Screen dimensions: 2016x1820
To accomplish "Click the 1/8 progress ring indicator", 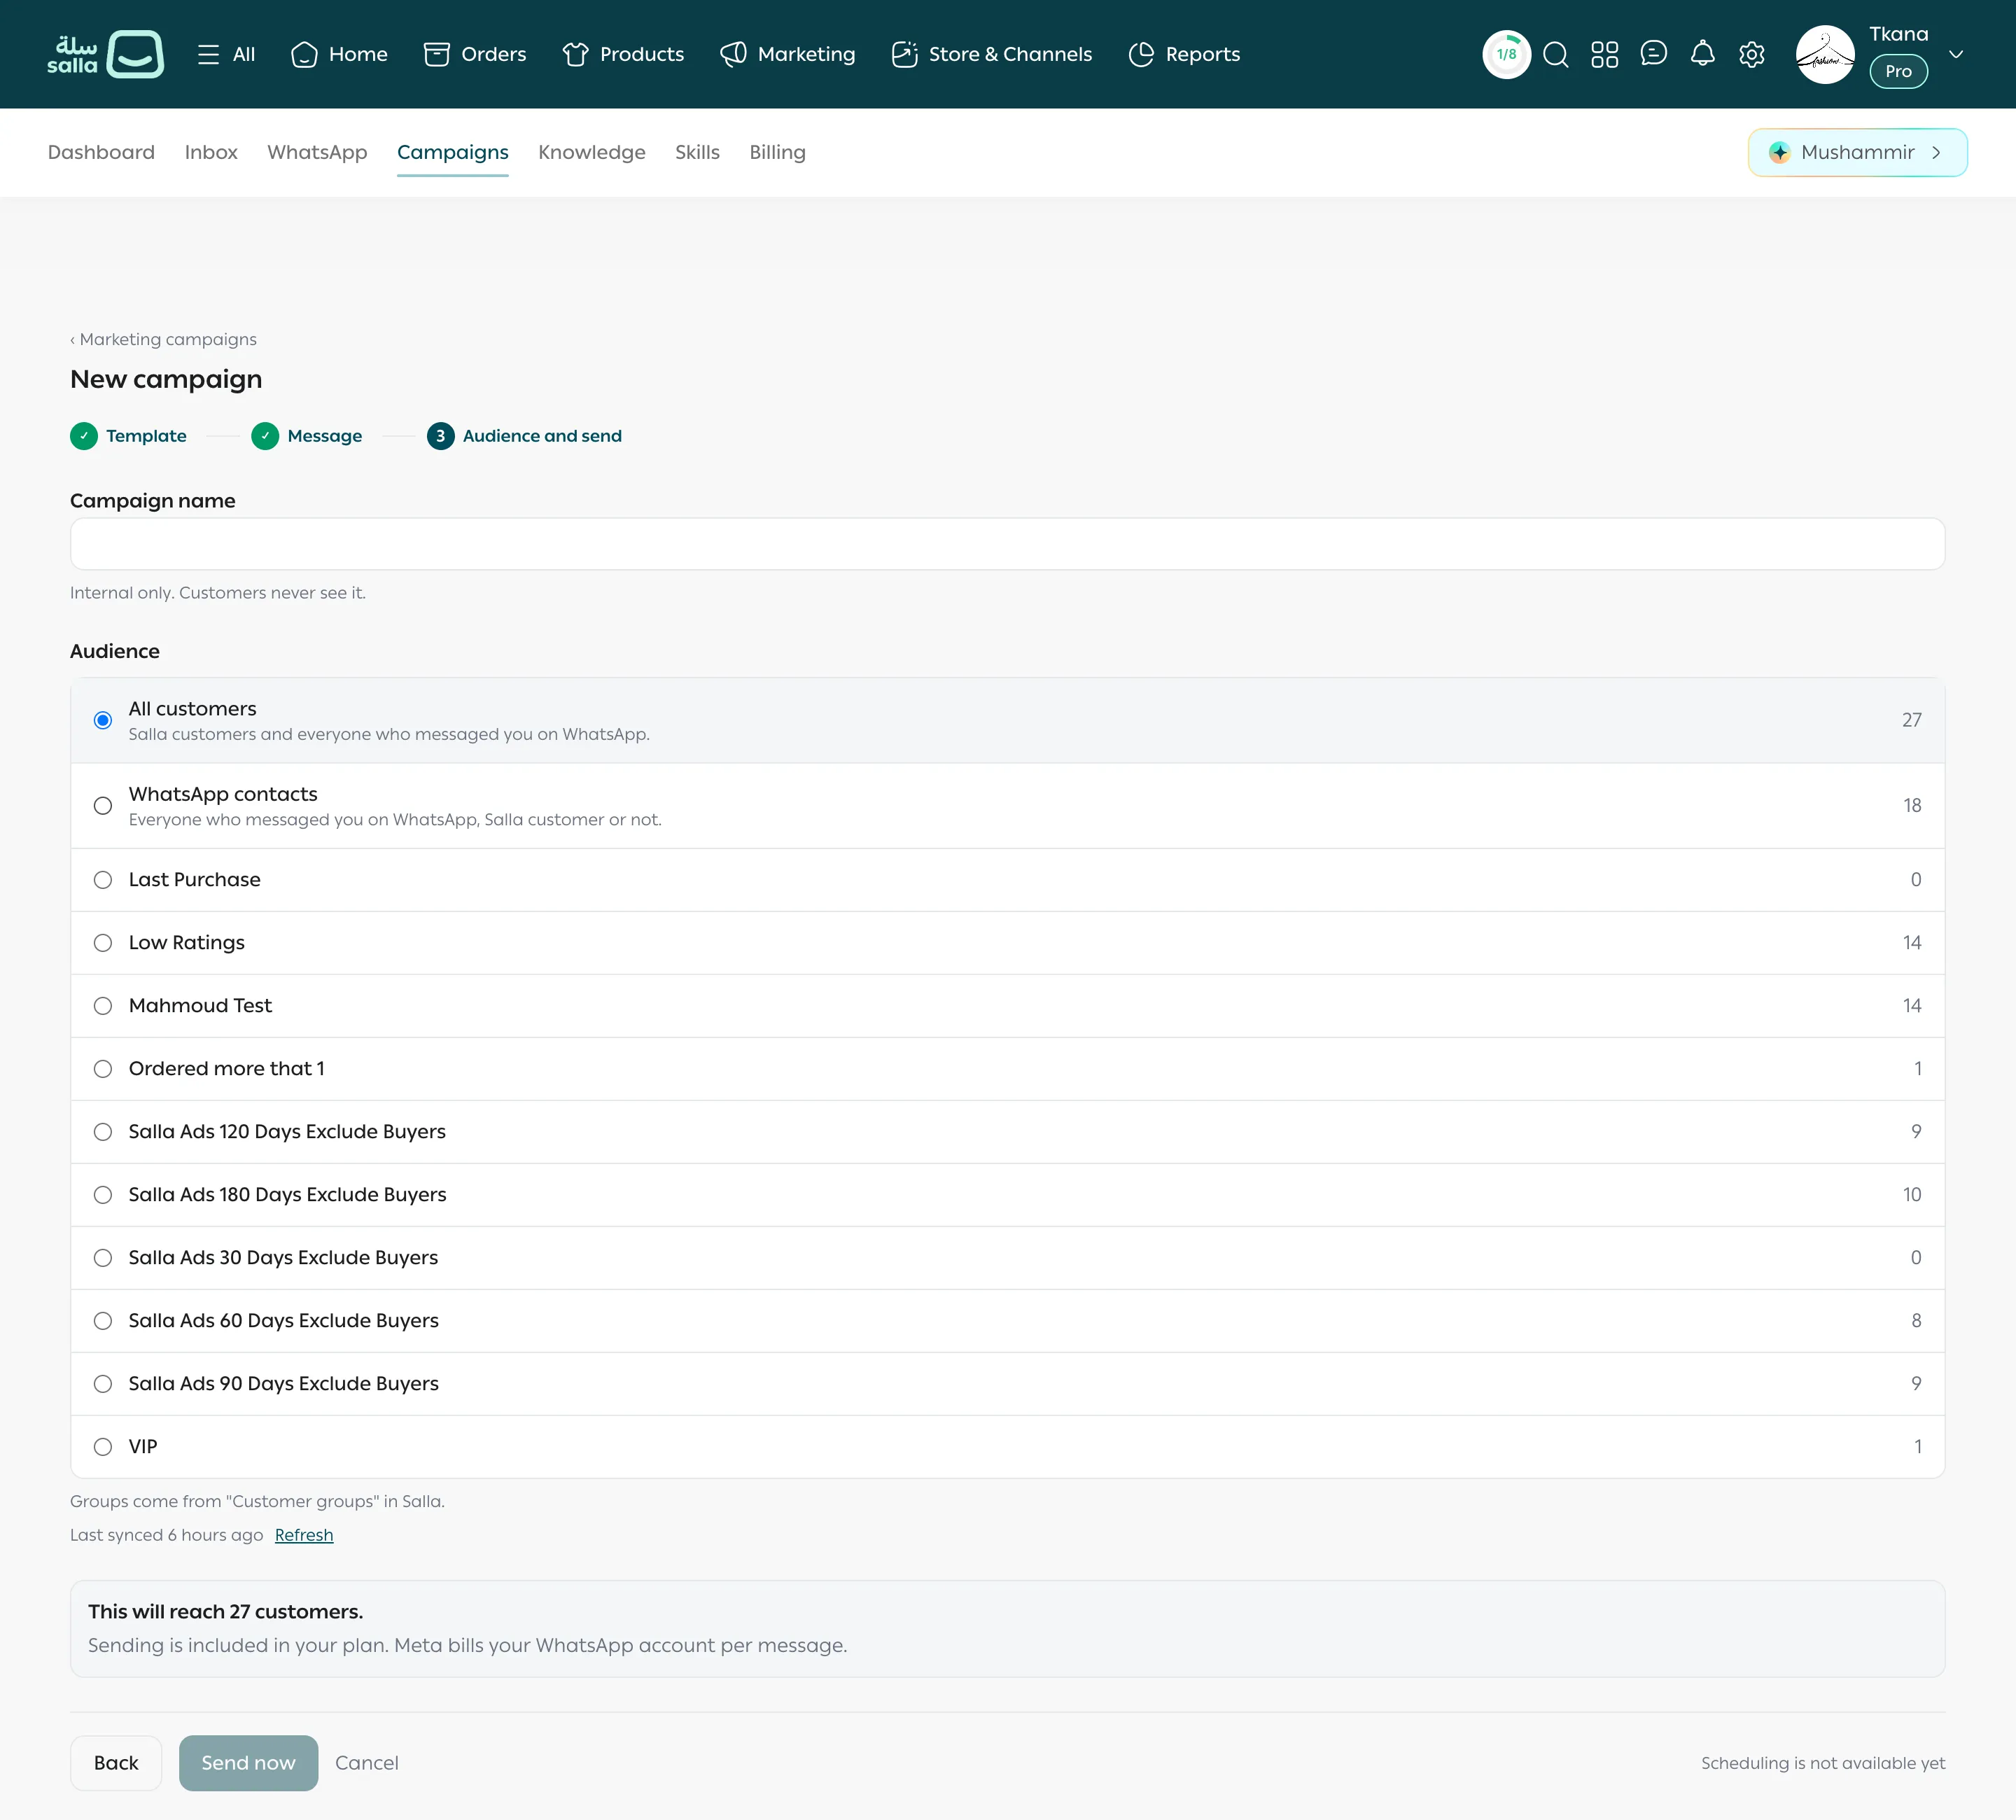I will pyautogui.click(x=1506, y=54).
